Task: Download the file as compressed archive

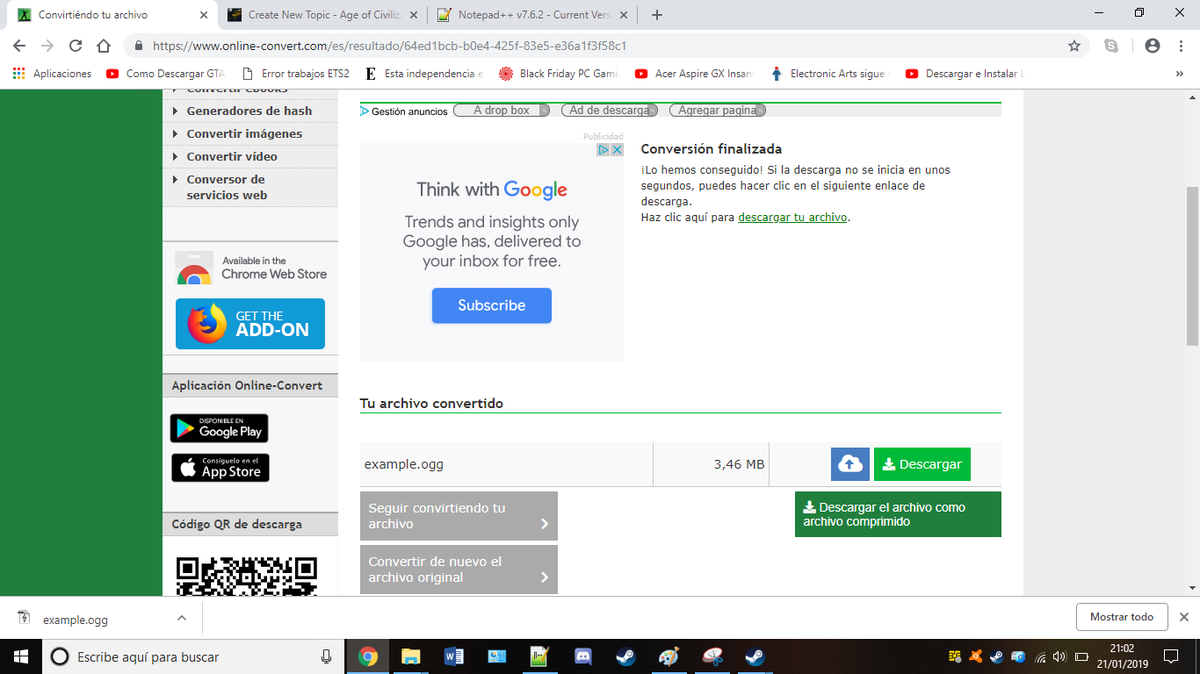Action: click(898, 514)
